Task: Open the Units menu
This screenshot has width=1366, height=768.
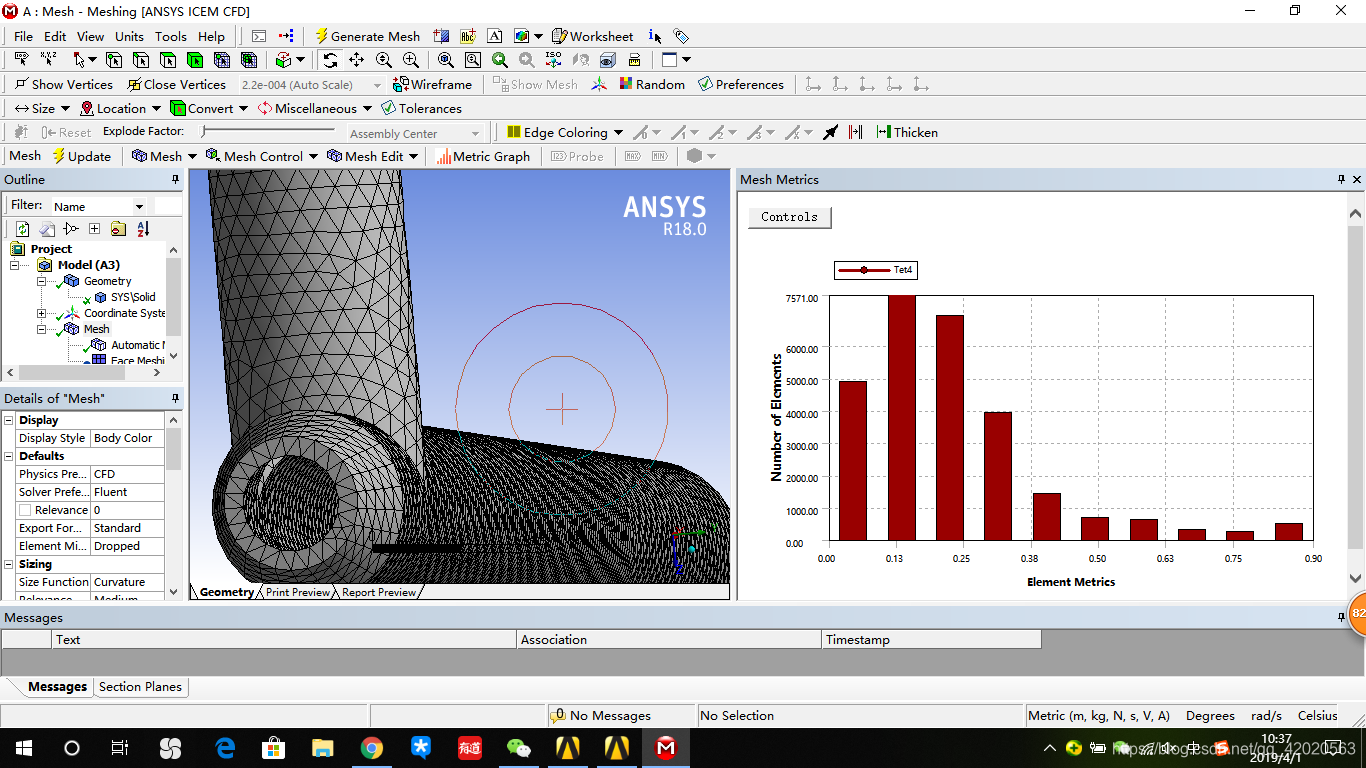Action: pyautogui.click(x=129, y=36)
